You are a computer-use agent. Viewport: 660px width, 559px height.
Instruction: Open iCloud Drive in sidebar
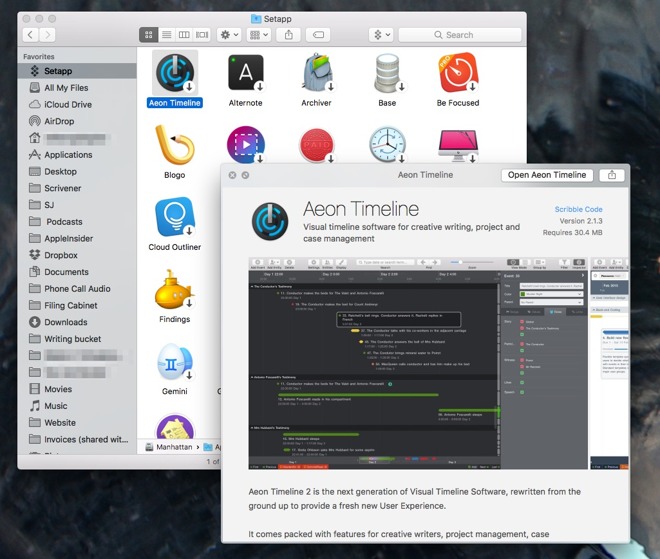click(77, 104)
